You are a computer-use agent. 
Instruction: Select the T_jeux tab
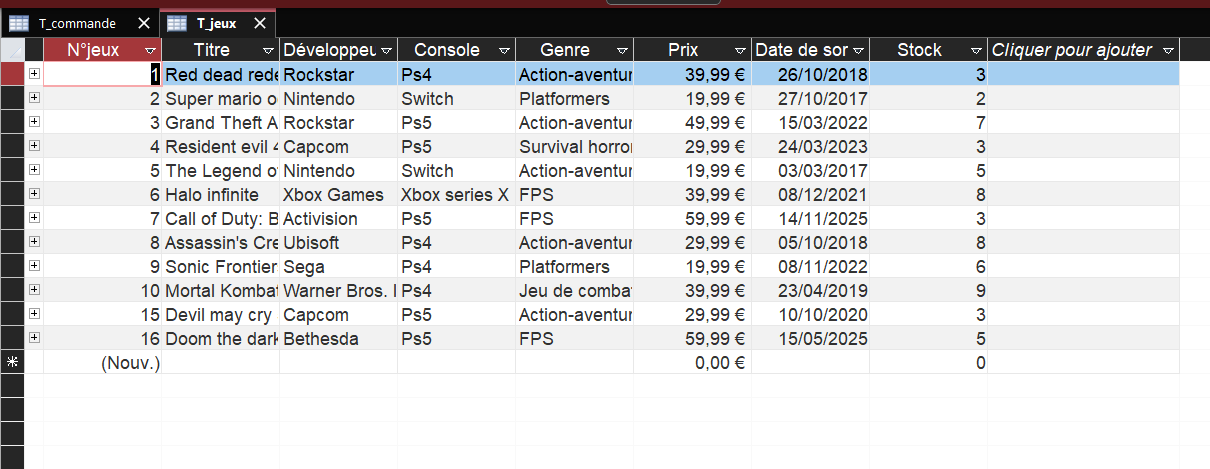pos(216,23)
